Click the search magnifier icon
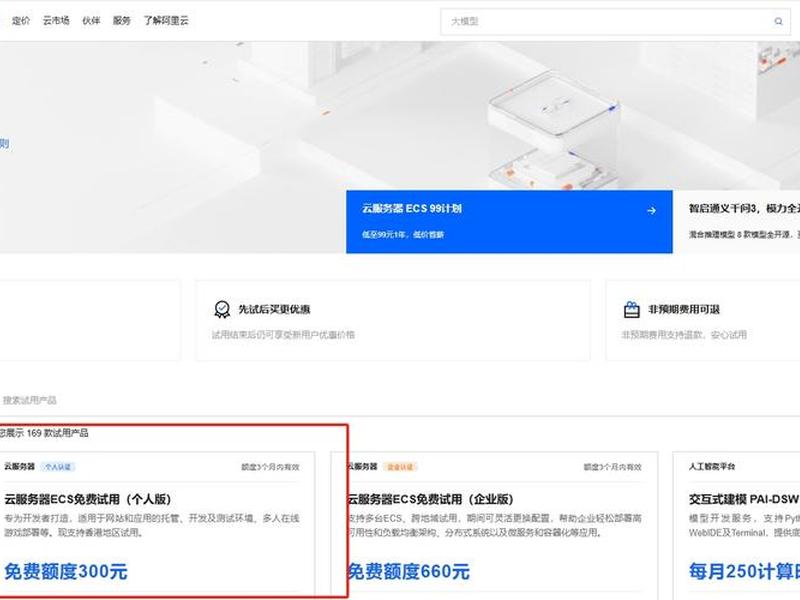This screenshot has height=600, width=800. tap(778, 21)
